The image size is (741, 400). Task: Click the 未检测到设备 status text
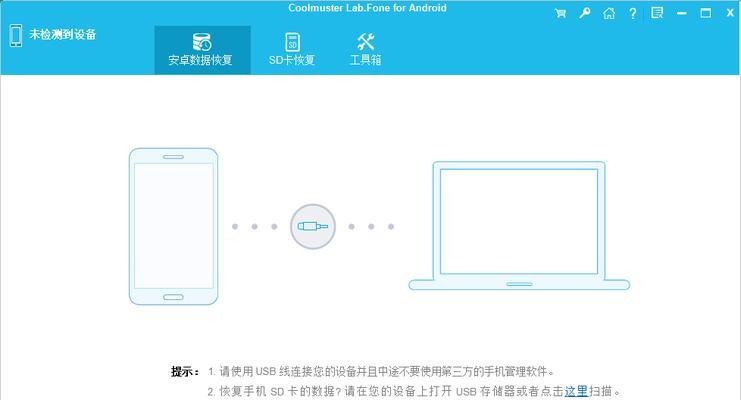tap(62, 35)
